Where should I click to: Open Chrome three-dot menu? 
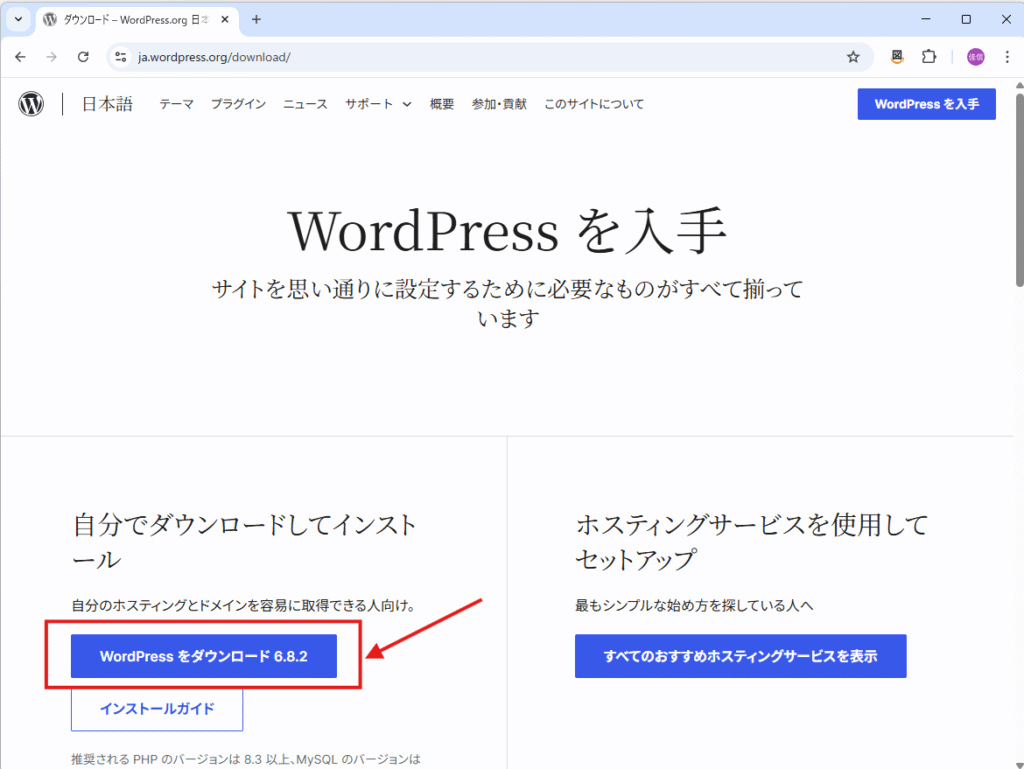tap(1007, 57)
